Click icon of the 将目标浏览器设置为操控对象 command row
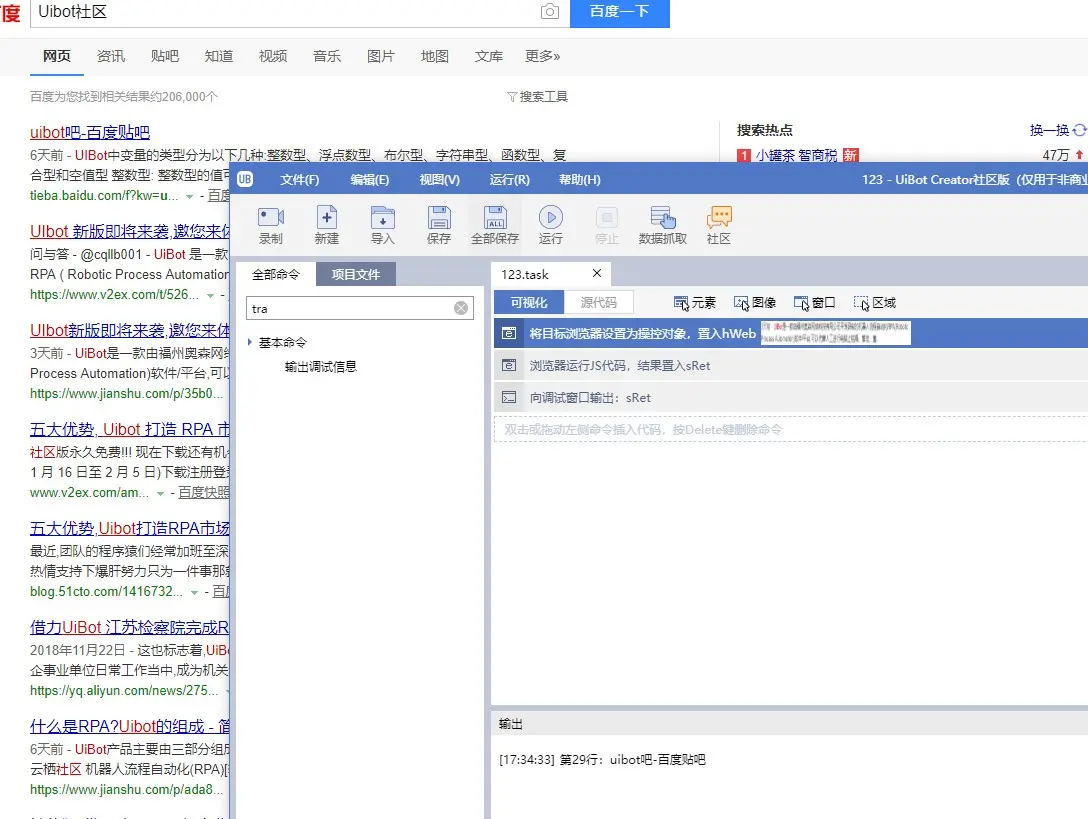This screenshot has width=1088, height=819. pos(509,333)
